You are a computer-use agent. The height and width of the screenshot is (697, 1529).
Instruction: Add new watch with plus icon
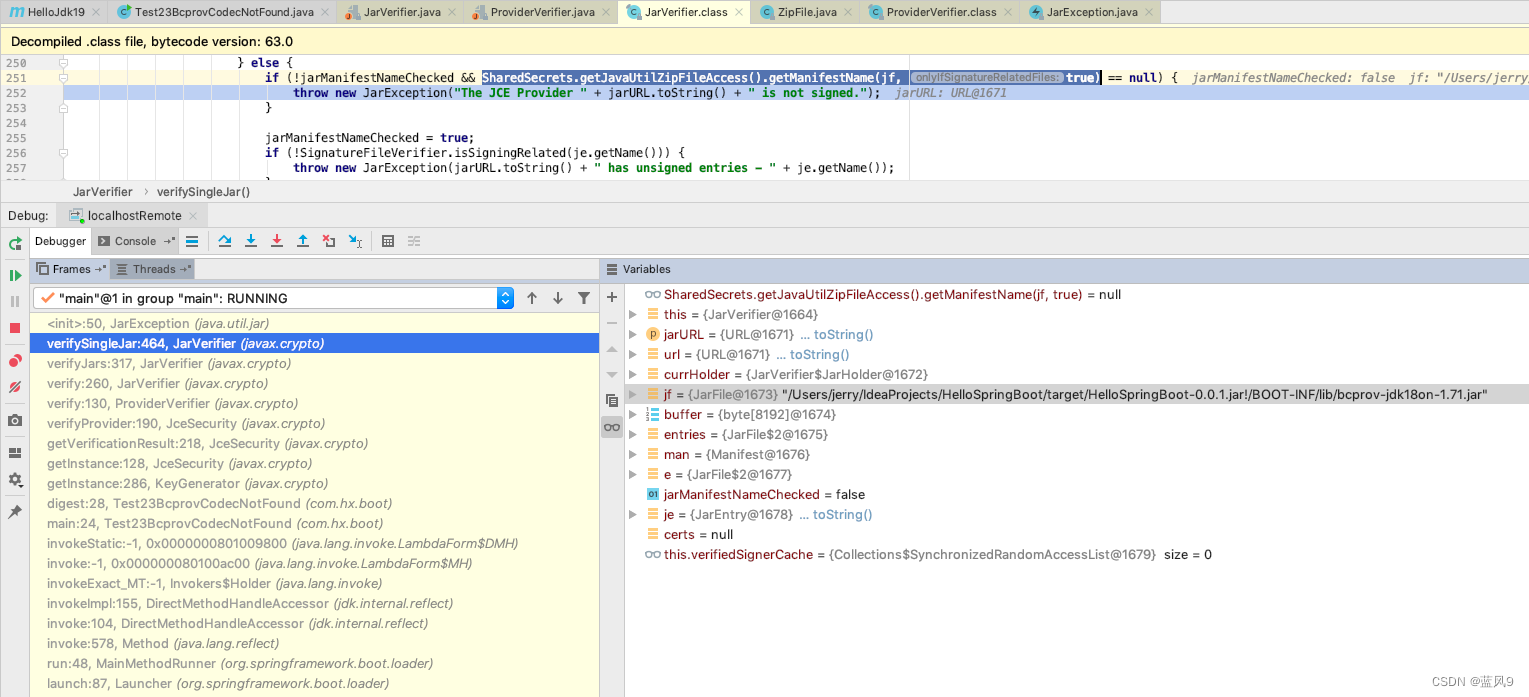612,297
